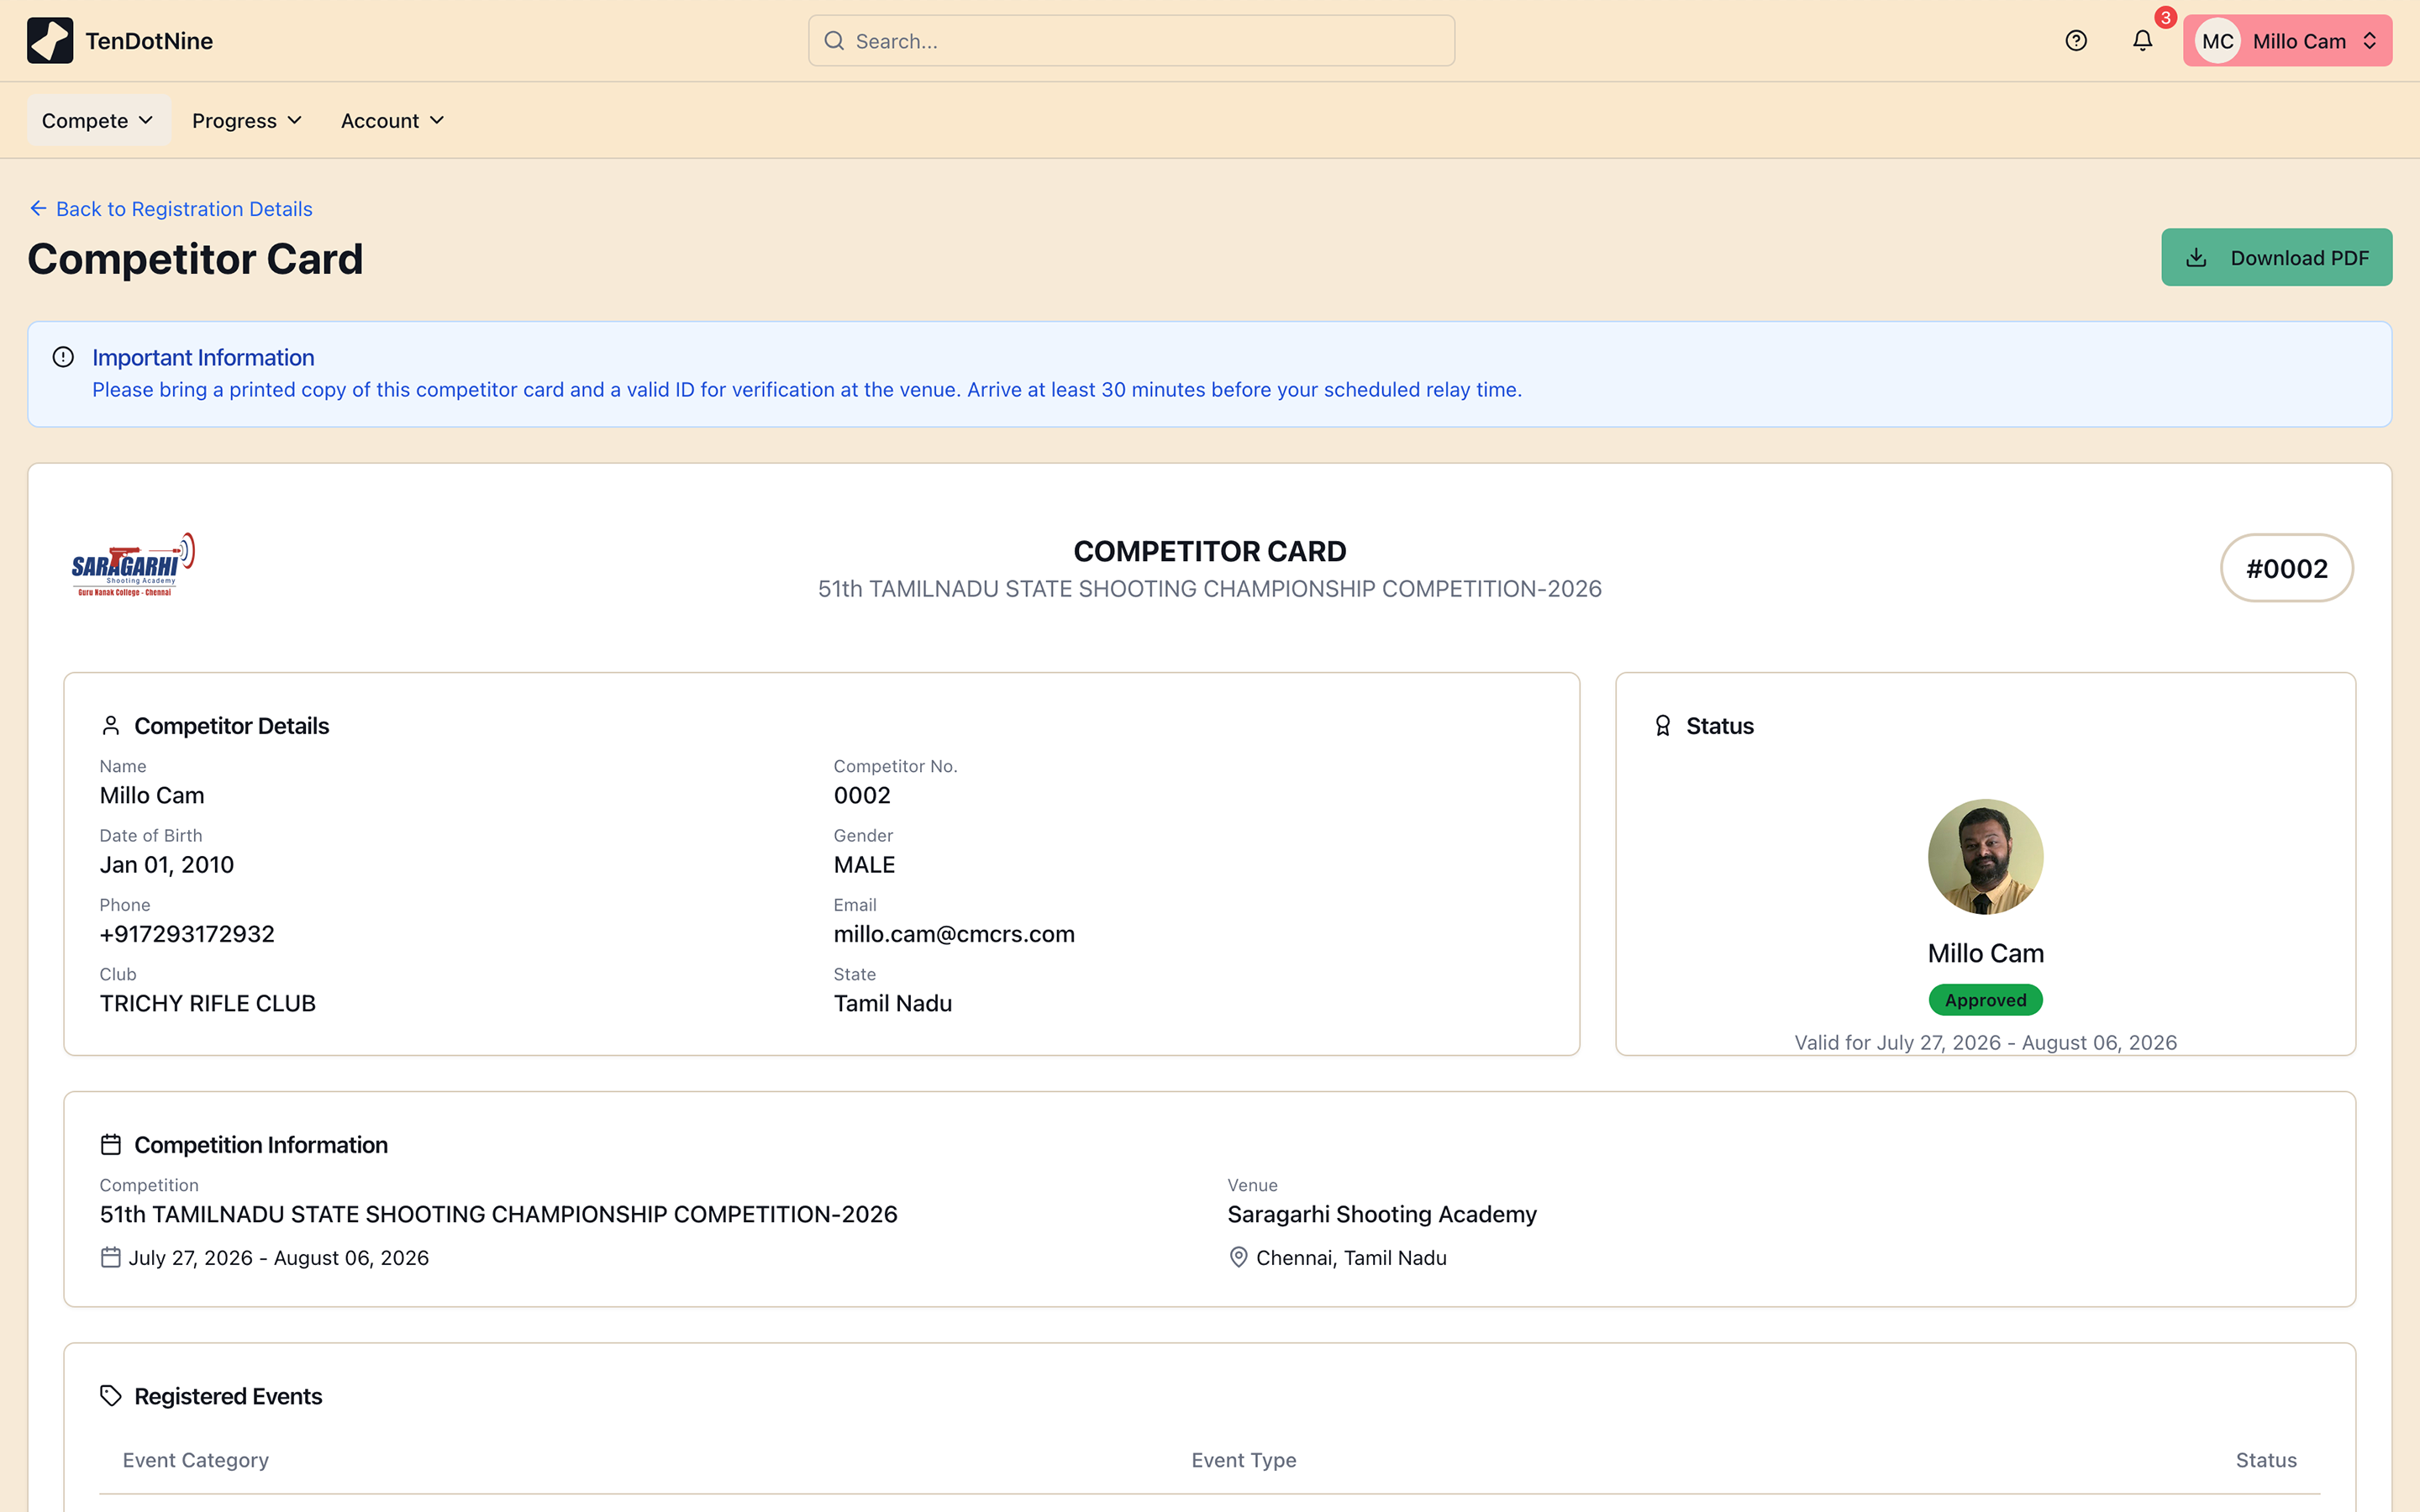Click the download arrow icon in Download PDF
Screen dimensions: 2420x1512
click(x=2196, y=258)
